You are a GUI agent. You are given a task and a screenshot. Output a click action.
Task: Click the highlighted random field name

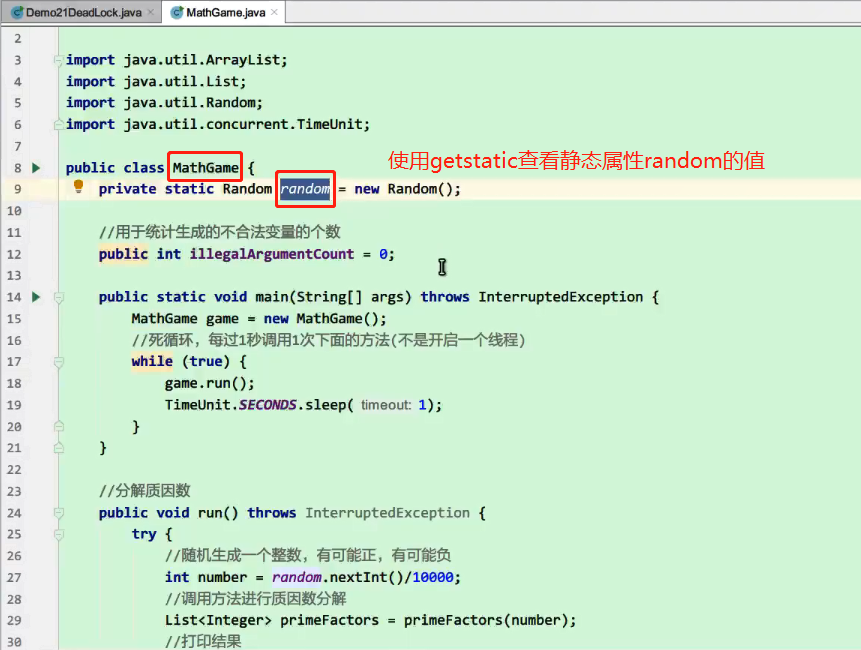click(305, 189)
